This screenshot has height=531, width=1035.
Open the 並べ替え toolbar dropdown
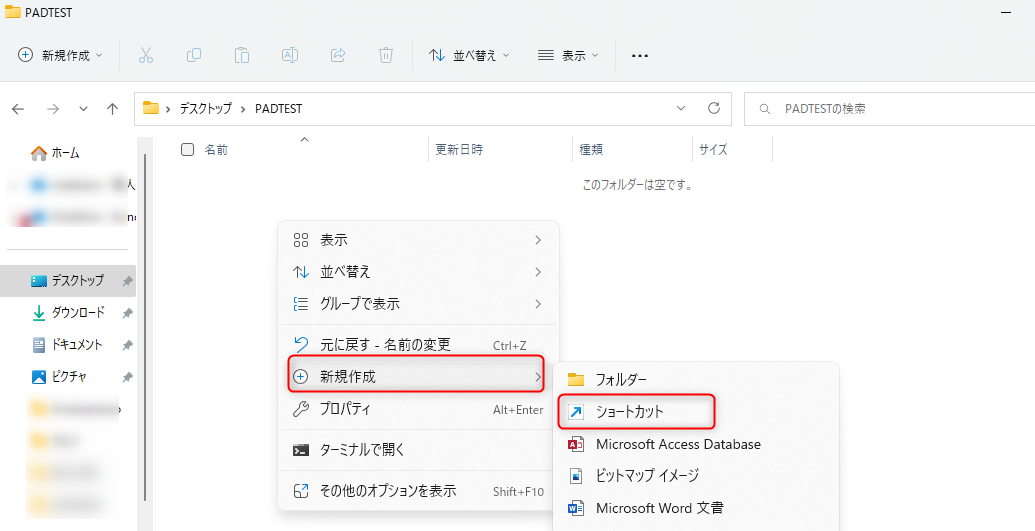pyautogui.click(x=470, y=55)
